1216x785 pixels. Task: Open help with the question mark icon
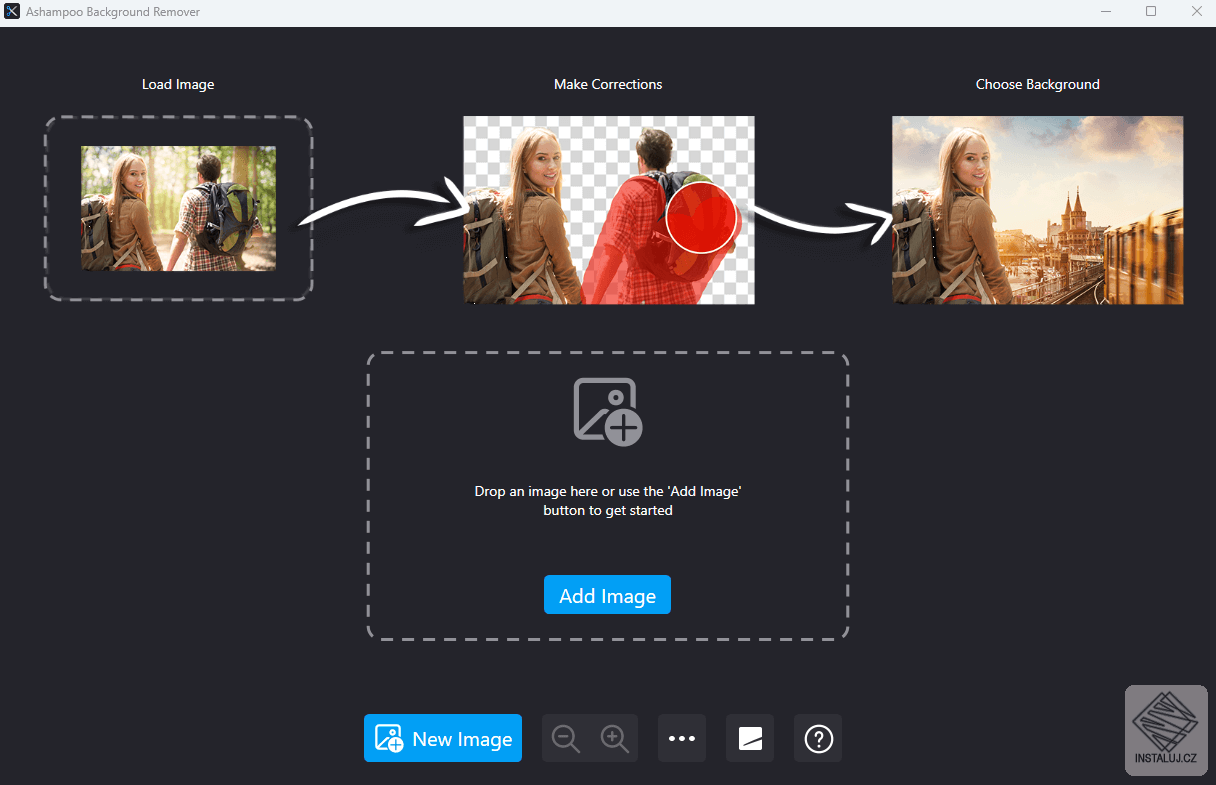click(x=818, y=738)
